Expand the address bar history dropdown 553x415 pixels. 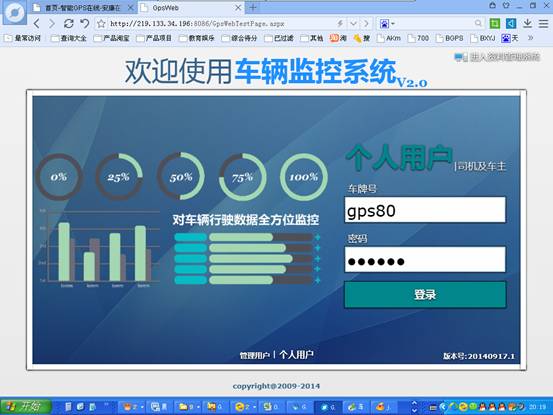(353, 24)
